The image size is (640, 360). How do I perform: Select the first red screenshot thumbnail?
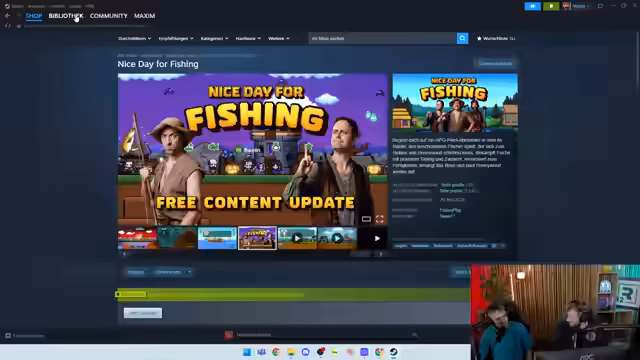138,238
